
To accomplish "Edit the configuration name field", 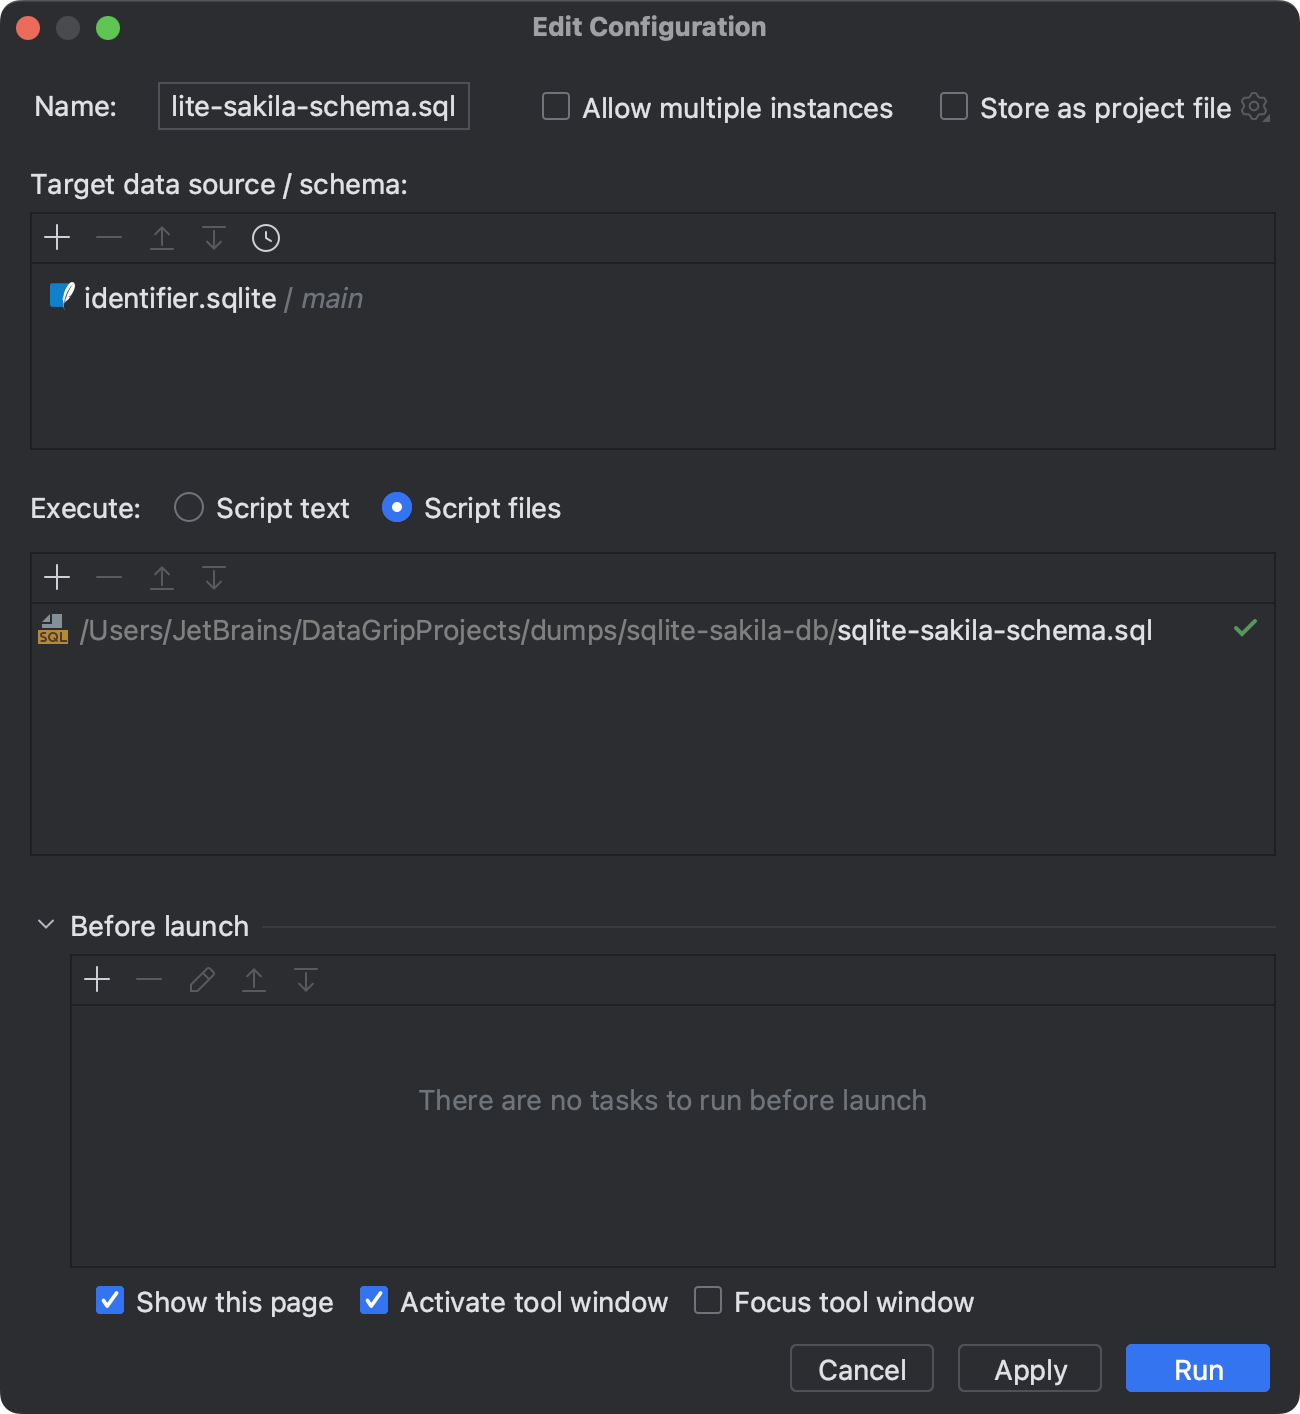I will [x=313, y=105].
